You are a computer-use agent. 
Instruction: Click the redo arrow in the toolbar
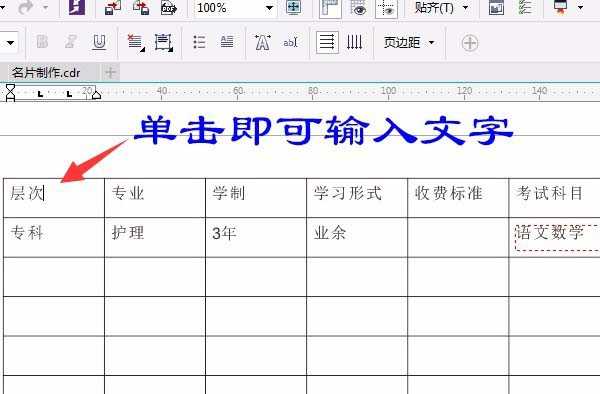[x=25, y=7]
